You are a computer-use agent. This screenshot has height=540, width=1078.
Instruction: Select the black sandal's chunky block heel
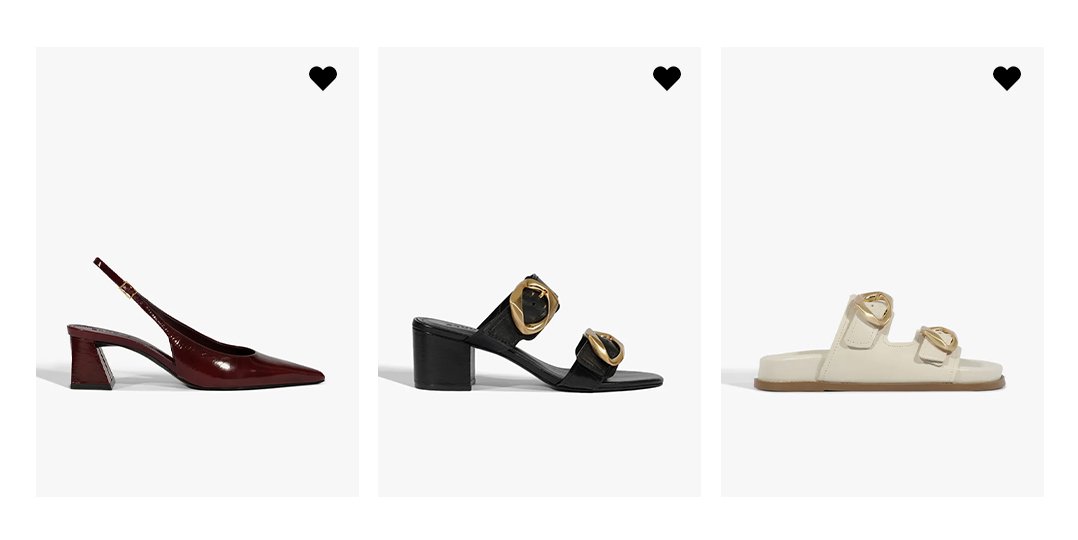[441, 356]
